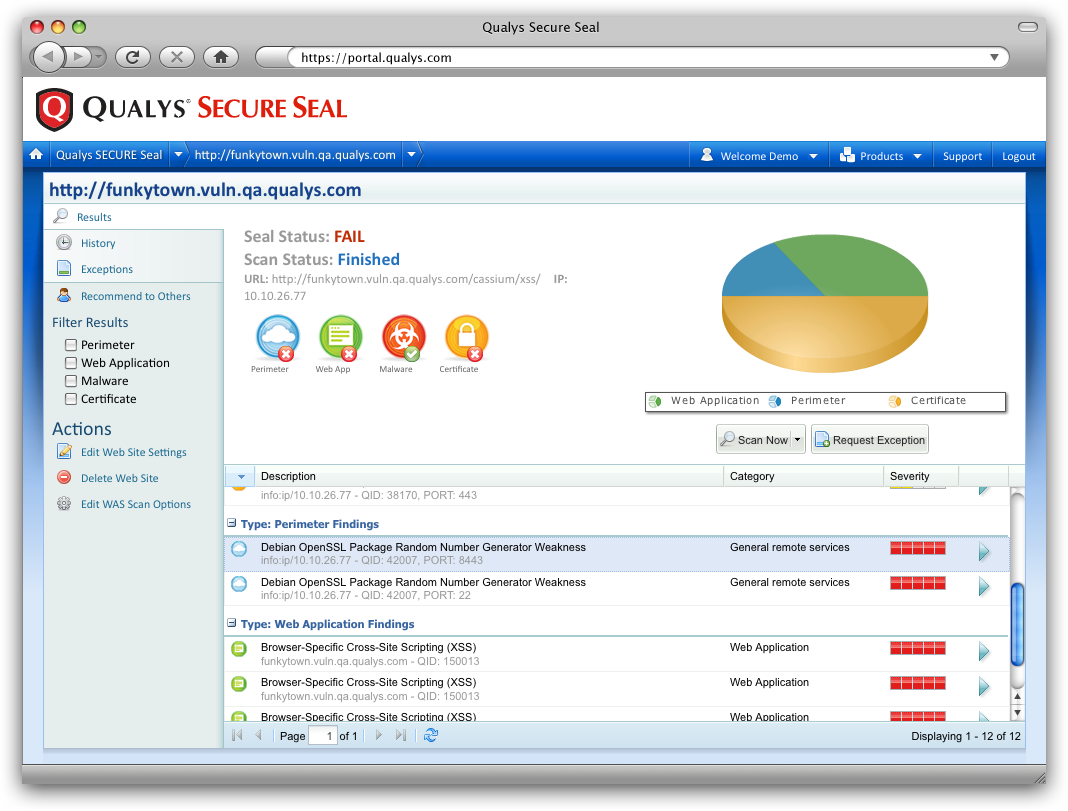Click the Request Exception button
Viewport: 1068px width, 811px height.
tap(869, 438)
